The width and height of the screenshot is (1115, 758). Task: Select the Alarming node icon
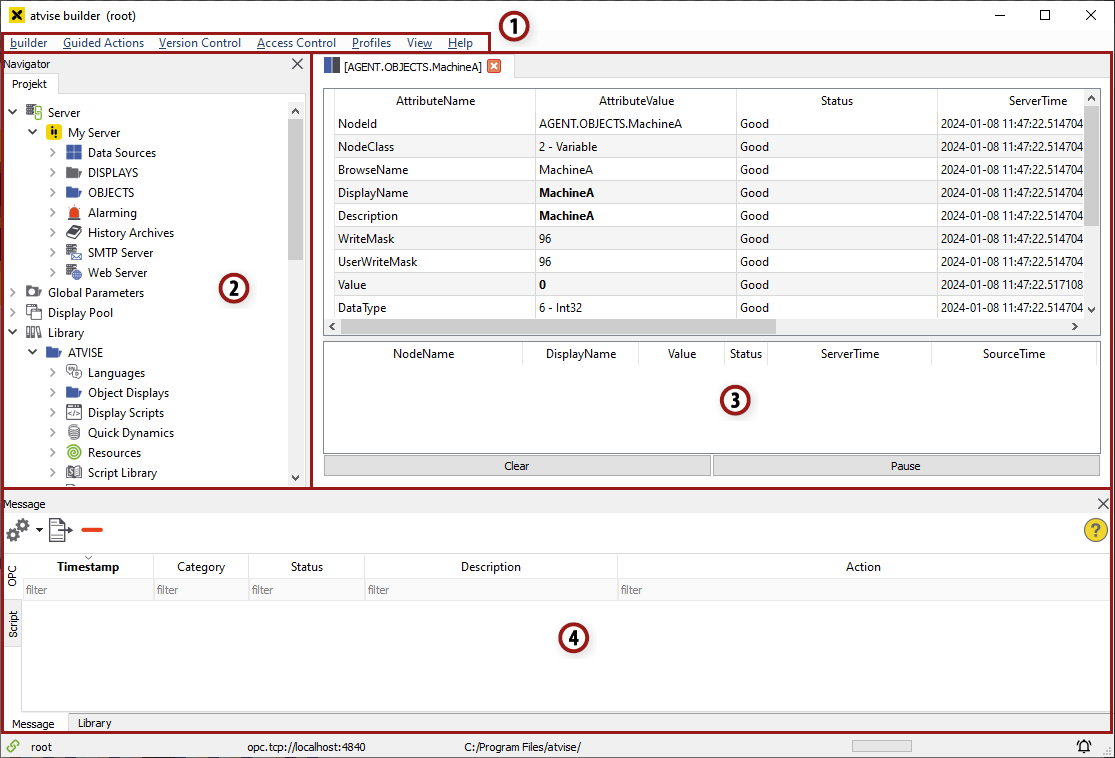(74, 213)
